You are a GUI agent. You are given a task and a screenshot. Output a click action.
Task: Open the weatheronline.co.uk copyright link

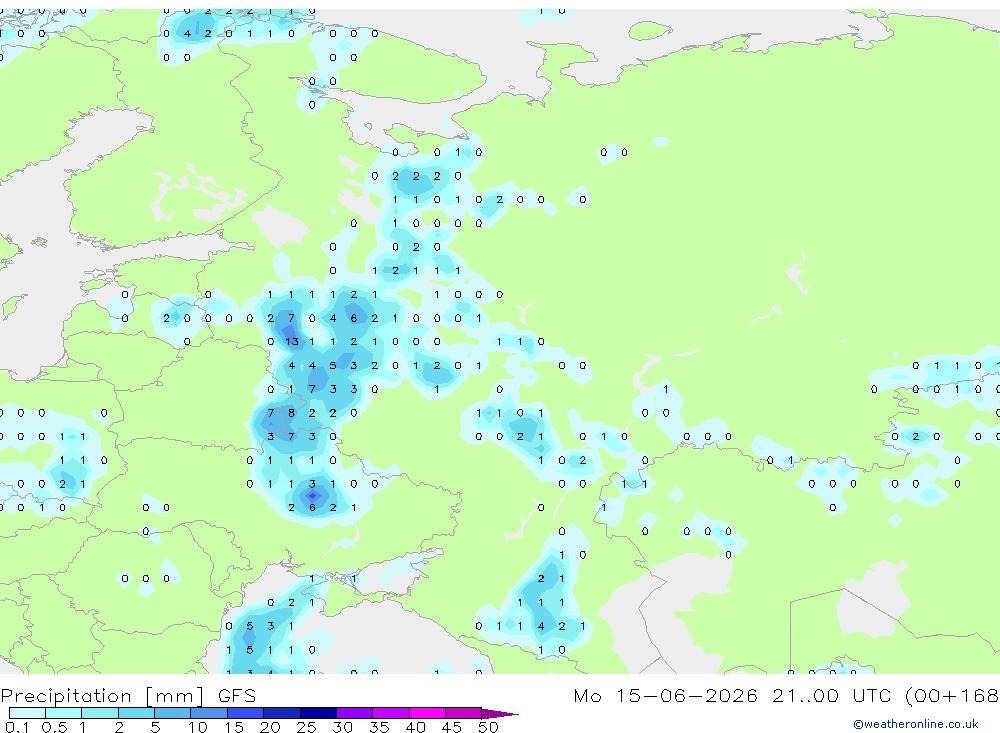click(916, 724)
